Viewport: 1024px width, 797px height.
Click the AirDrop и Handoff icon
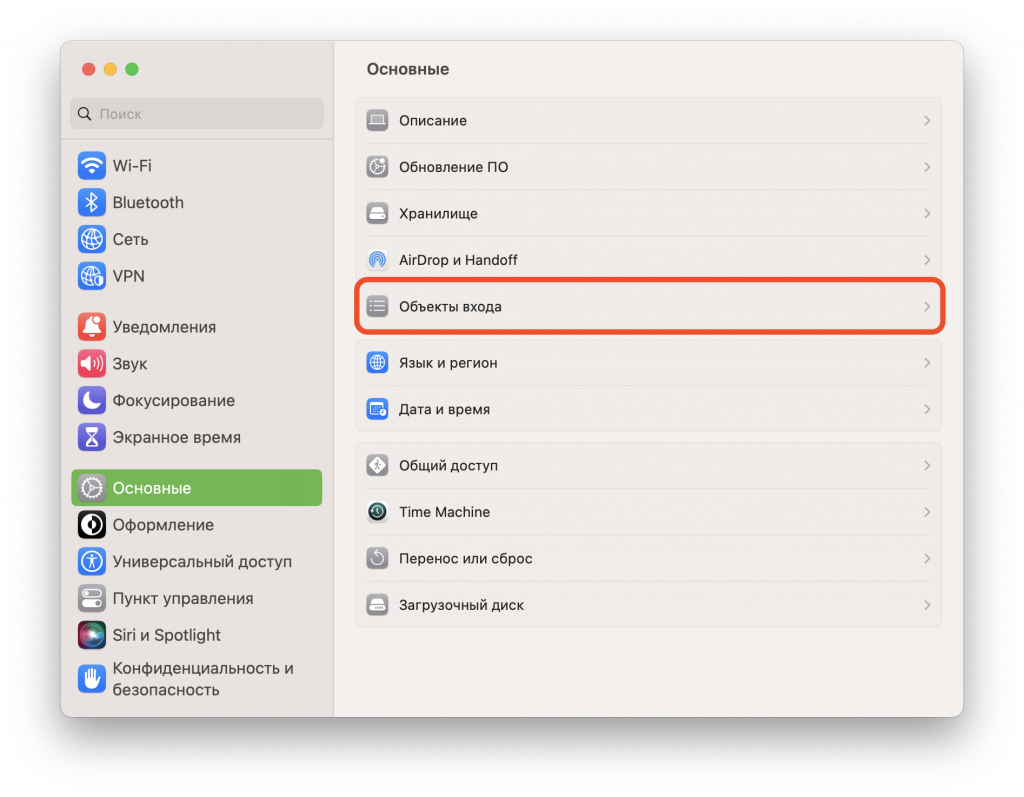[x=377, y=260]
